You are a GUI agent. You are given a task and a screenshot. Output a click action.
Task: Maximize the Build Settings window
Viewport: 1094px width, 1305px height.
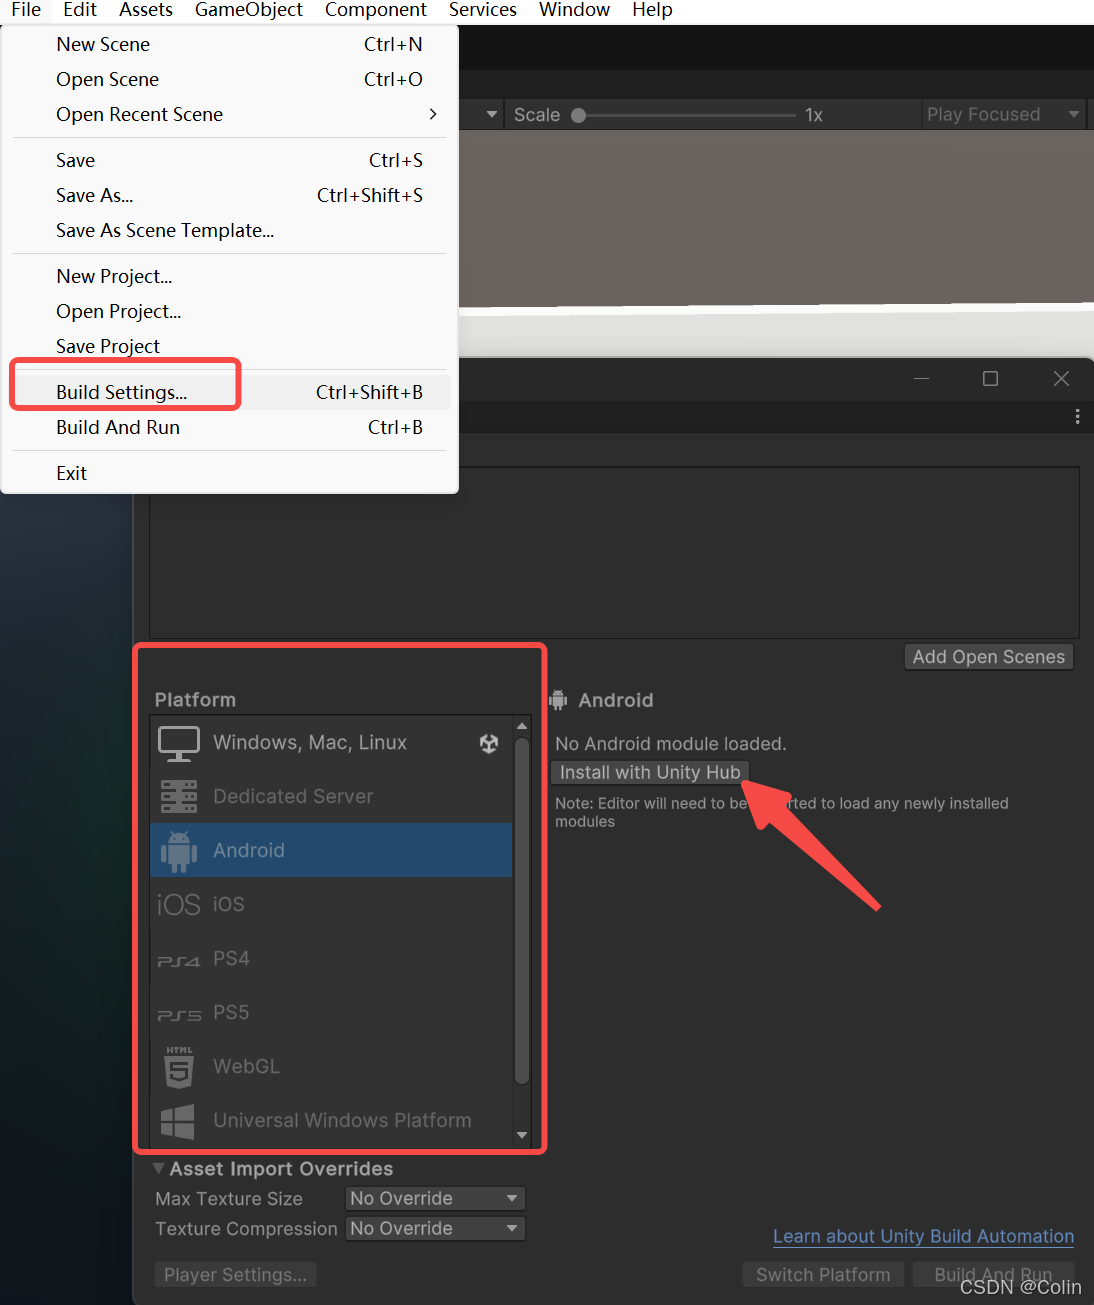tap(990, 378)
